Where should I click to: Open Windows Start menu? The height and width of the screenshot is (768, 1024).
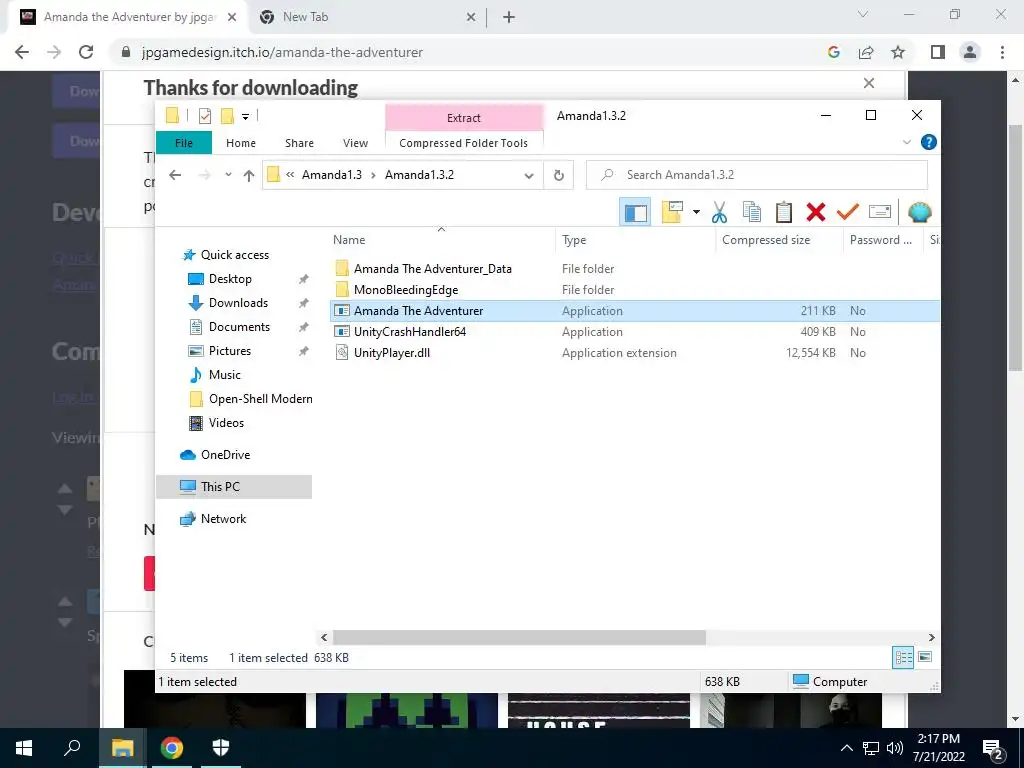(x=24, y=748)
